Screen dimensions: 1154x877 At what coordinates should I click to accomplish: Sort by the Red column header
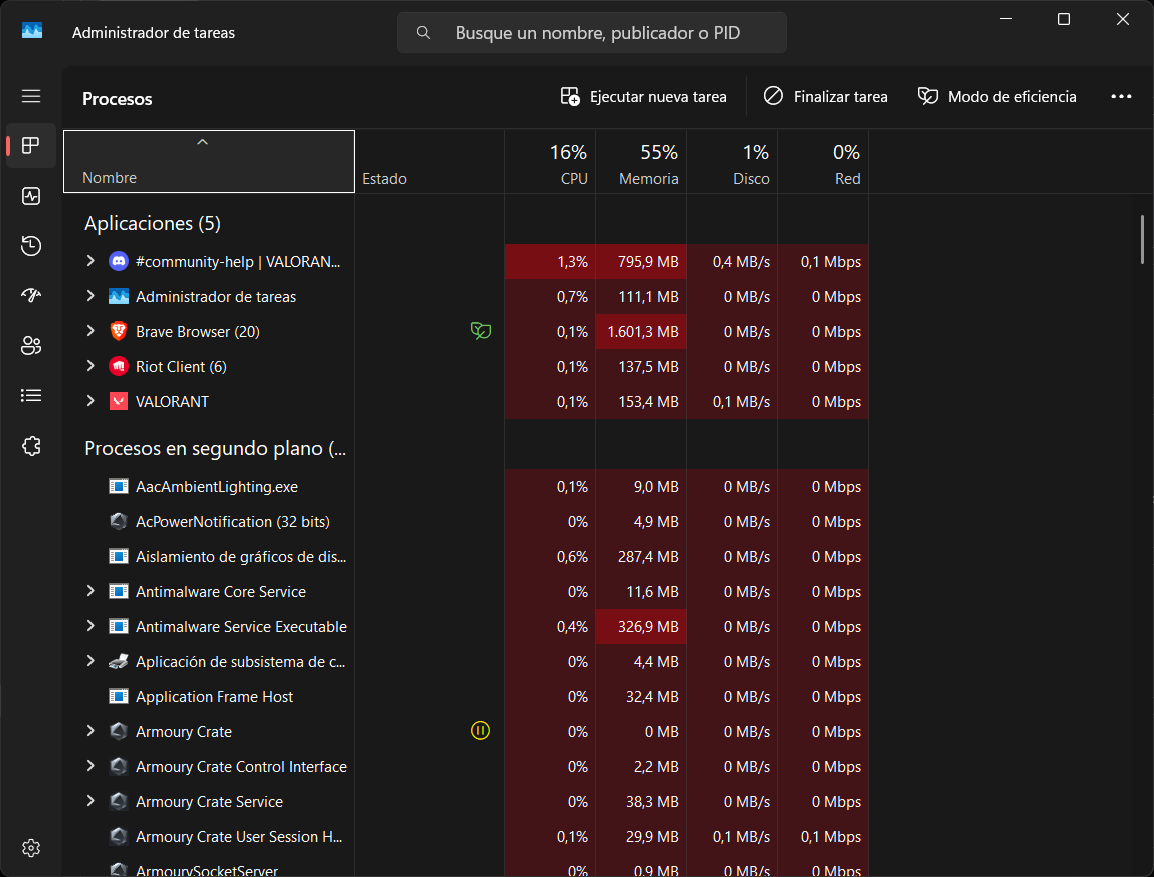click(x=823, y=161)
